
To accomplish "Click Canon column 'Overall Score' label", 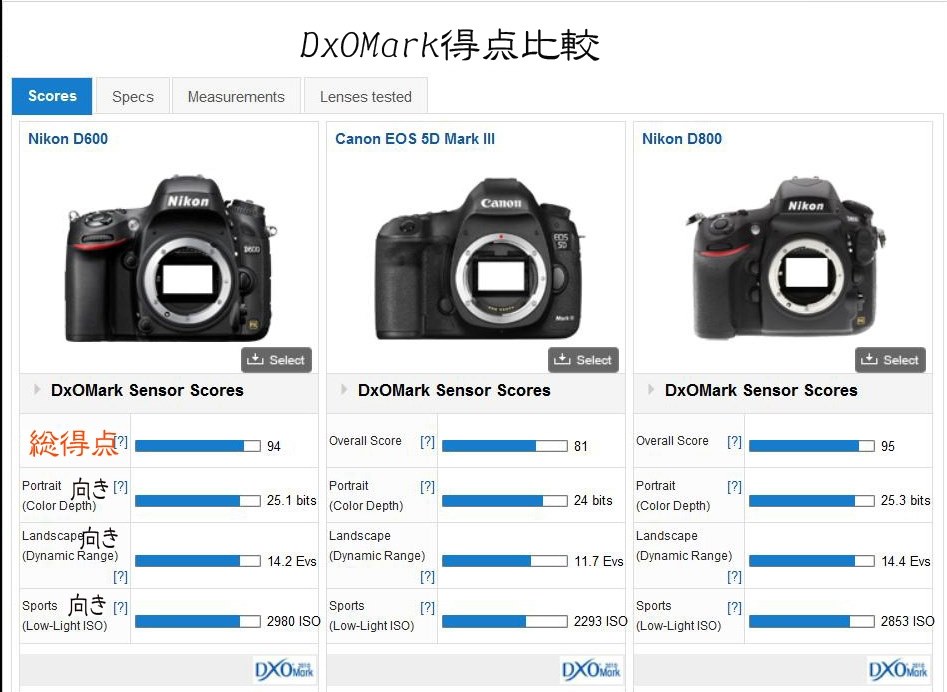I will 365,441.
